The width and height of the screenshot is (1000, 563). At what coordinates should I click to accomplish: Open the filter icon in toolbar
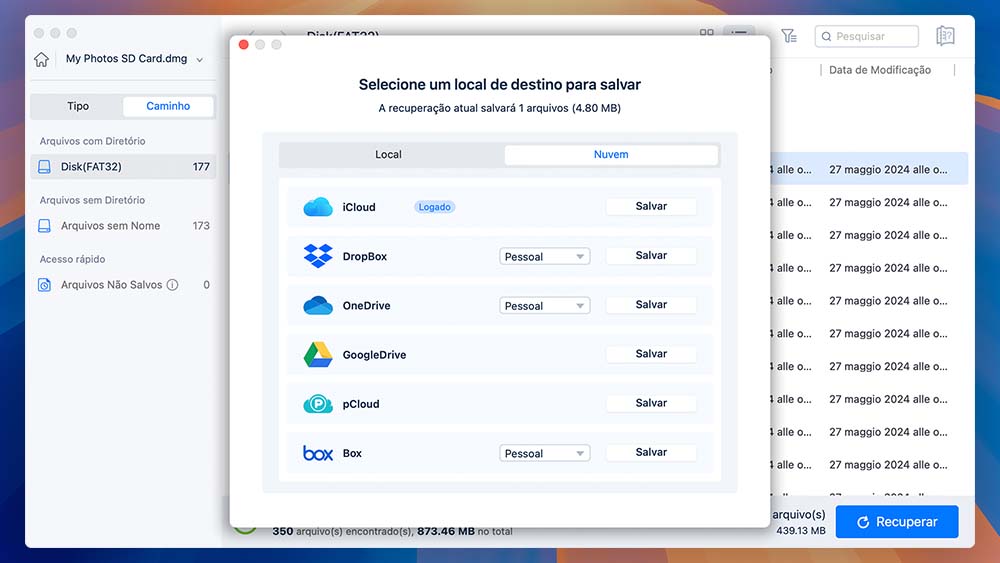point(789,36)
